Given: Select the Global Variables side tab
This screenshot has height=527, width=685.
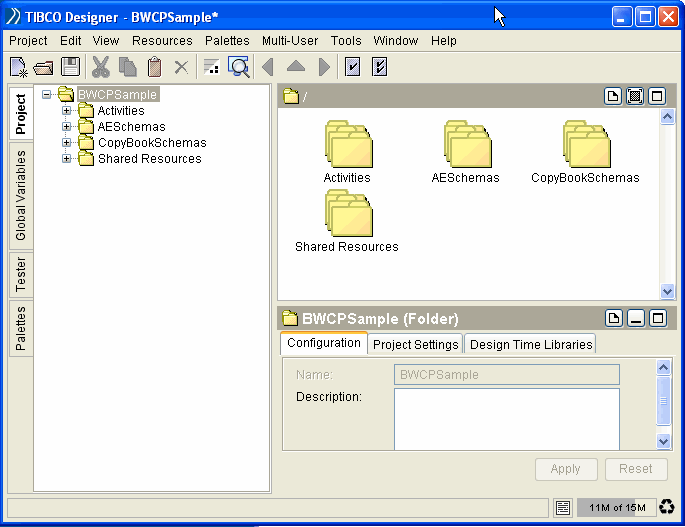Looking at the screenshot, I should coord(21,195).
